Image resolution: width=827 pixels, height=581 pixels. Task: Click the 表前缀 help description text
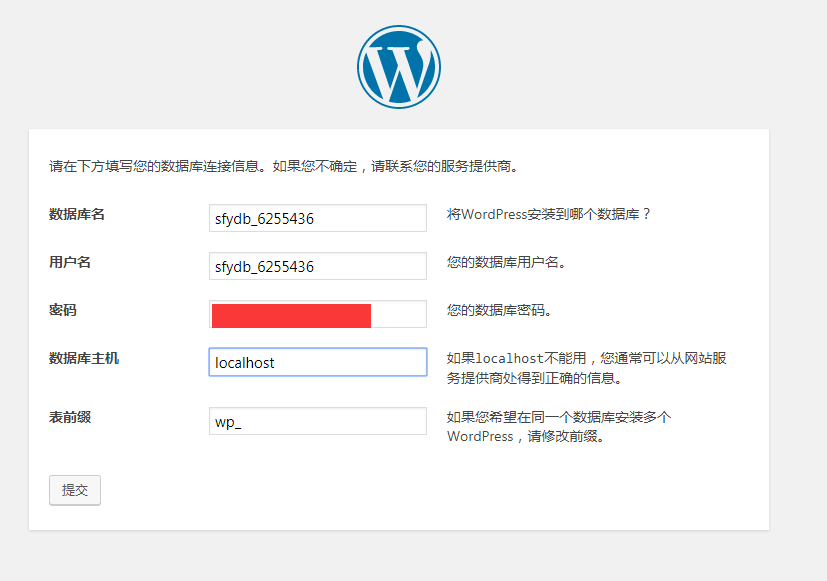[559, 427]
